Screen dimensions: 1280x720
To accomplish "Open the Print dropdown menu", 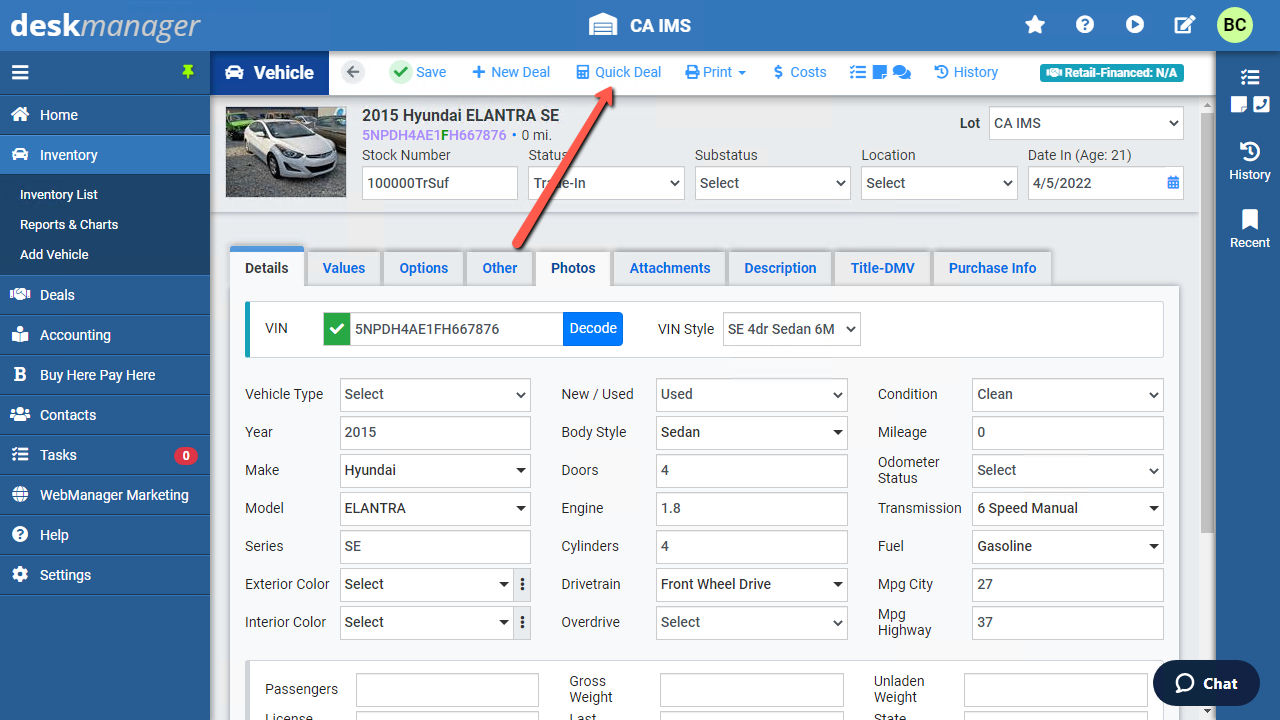I will pyautogui.click(x=716, y=72).
